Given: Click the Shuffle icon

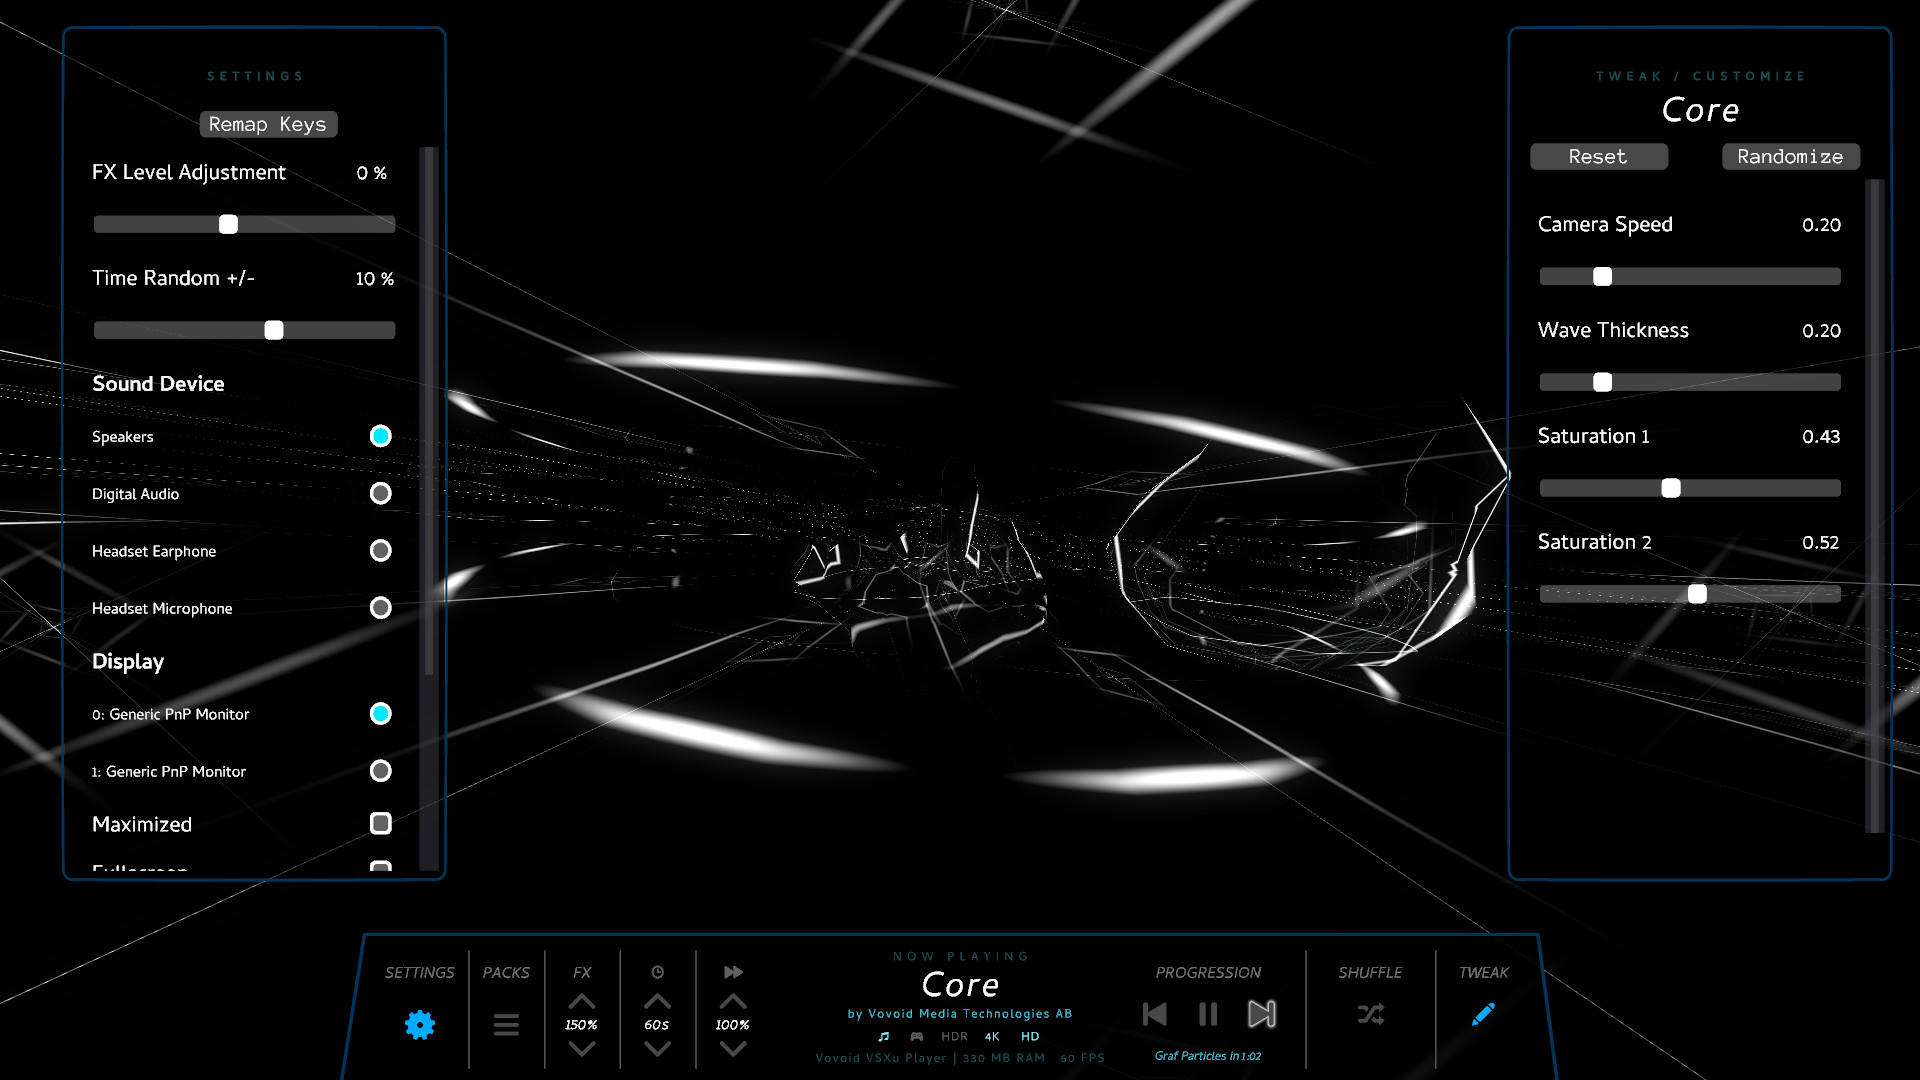Looking at the screenshot, I should [x=1370, y=1014].
